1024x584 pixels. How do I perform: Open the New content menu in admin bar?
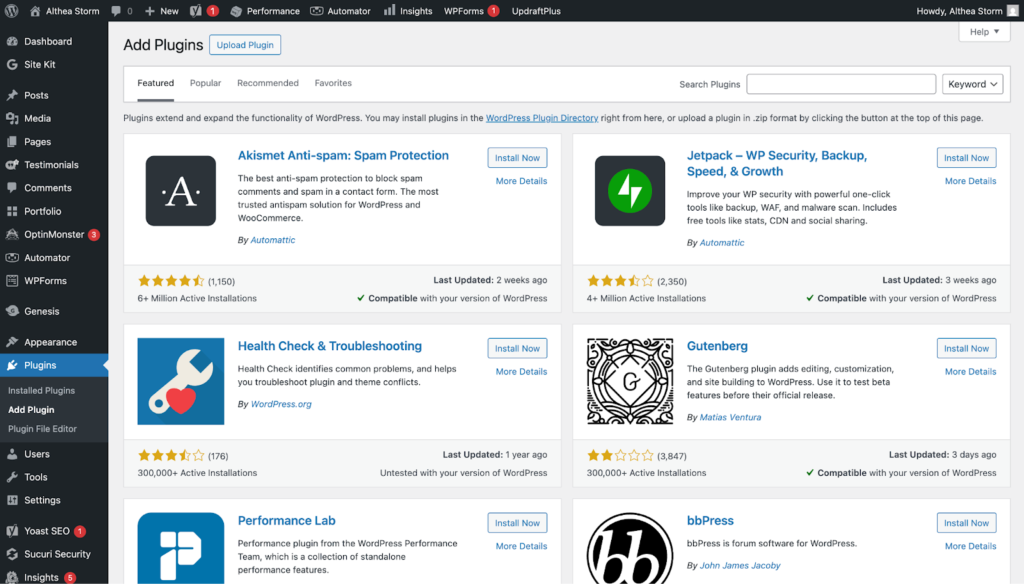coord(161,11)
